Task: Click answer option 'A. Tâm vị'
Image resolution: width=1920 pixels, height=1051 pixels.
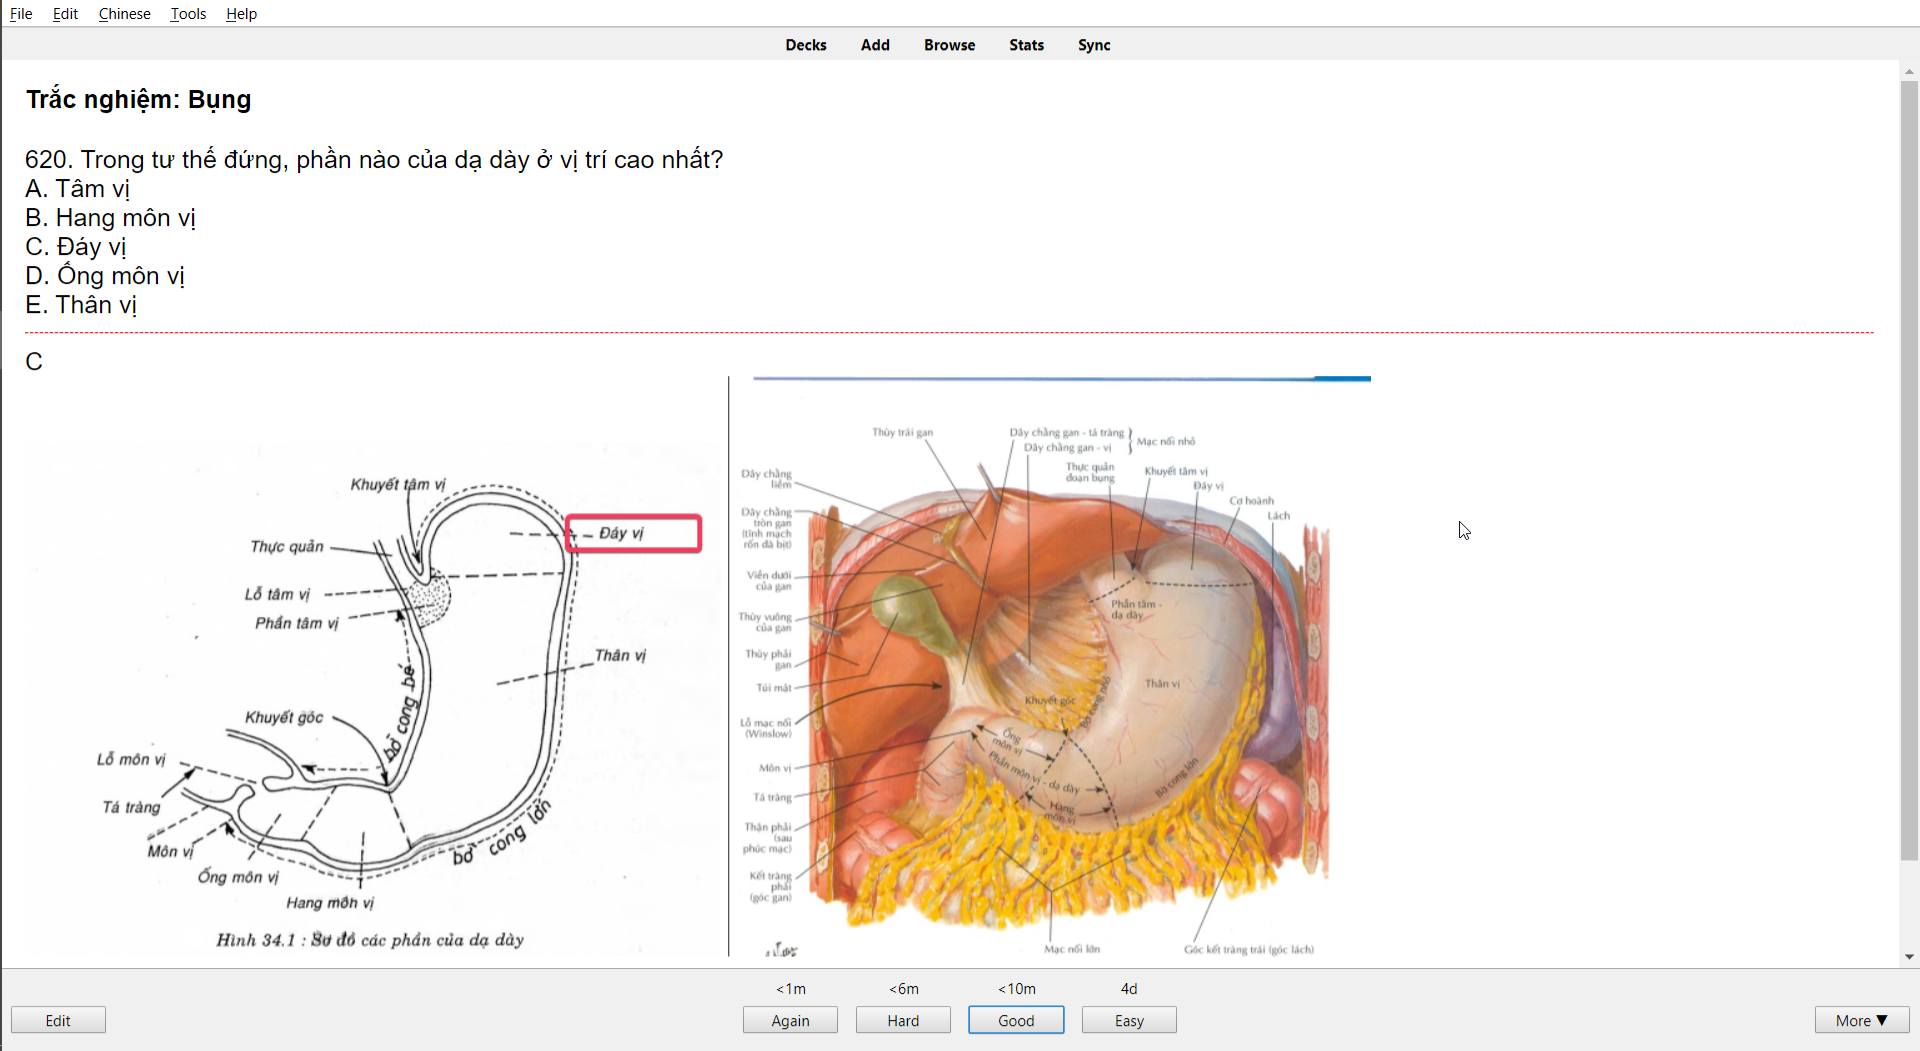Action: point(77,189)
